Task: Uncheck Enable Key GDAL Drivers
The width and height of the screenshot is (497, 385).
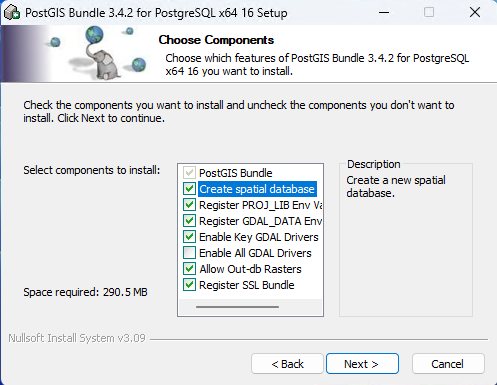Action: click(x=189, y=237)
